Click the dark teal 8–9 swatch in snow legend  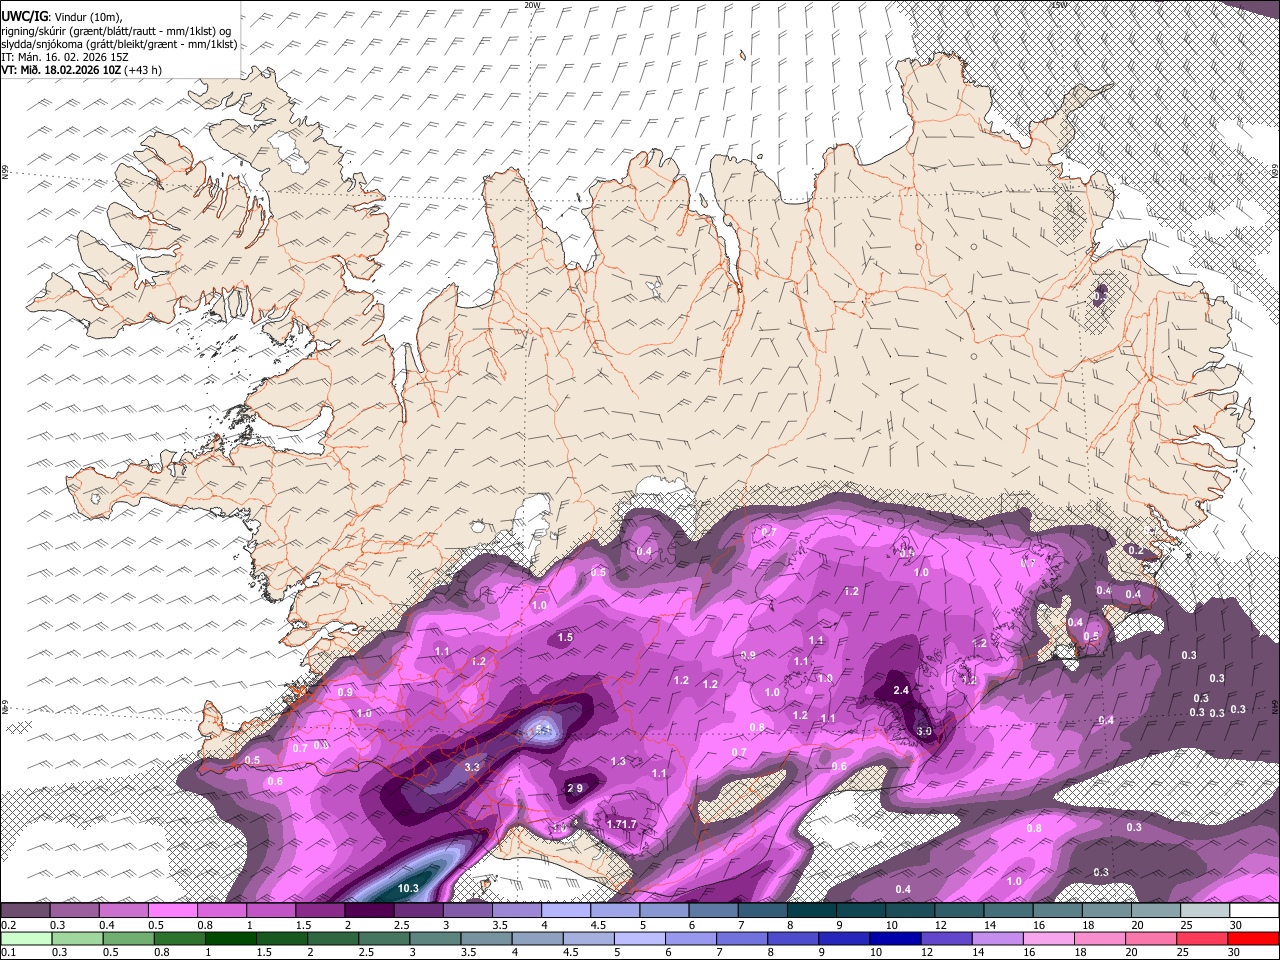pyautogui.click(x=812, y=910)
